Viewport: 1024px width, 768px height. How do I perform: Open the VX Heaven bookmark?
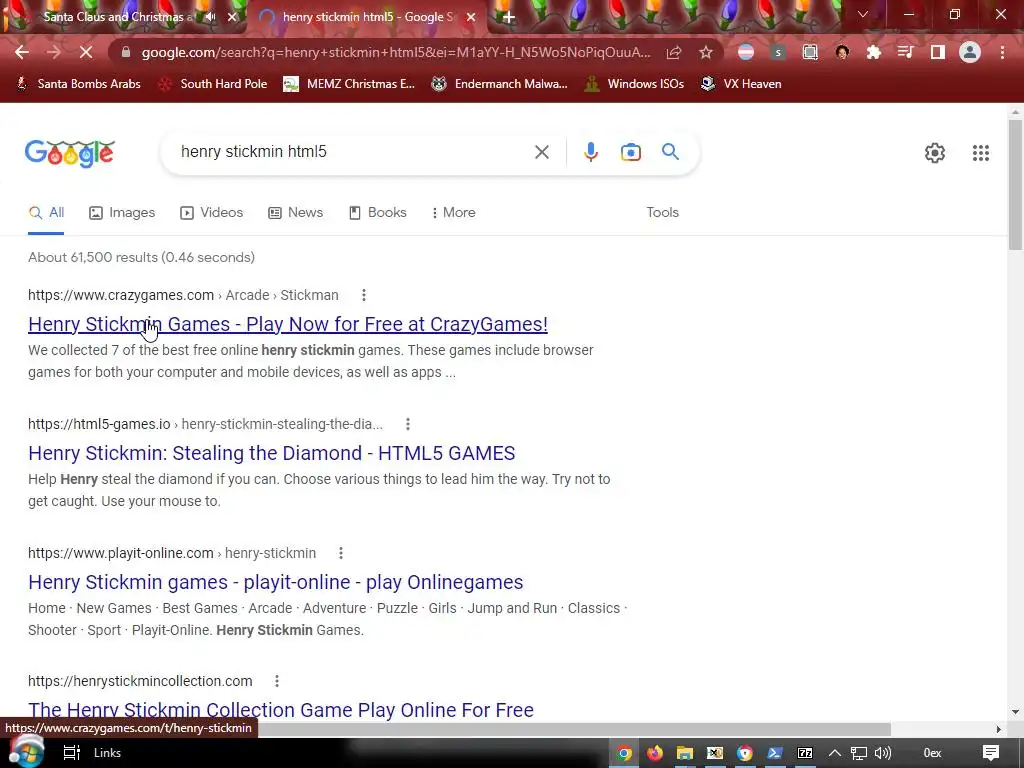[x=741, y=84]
